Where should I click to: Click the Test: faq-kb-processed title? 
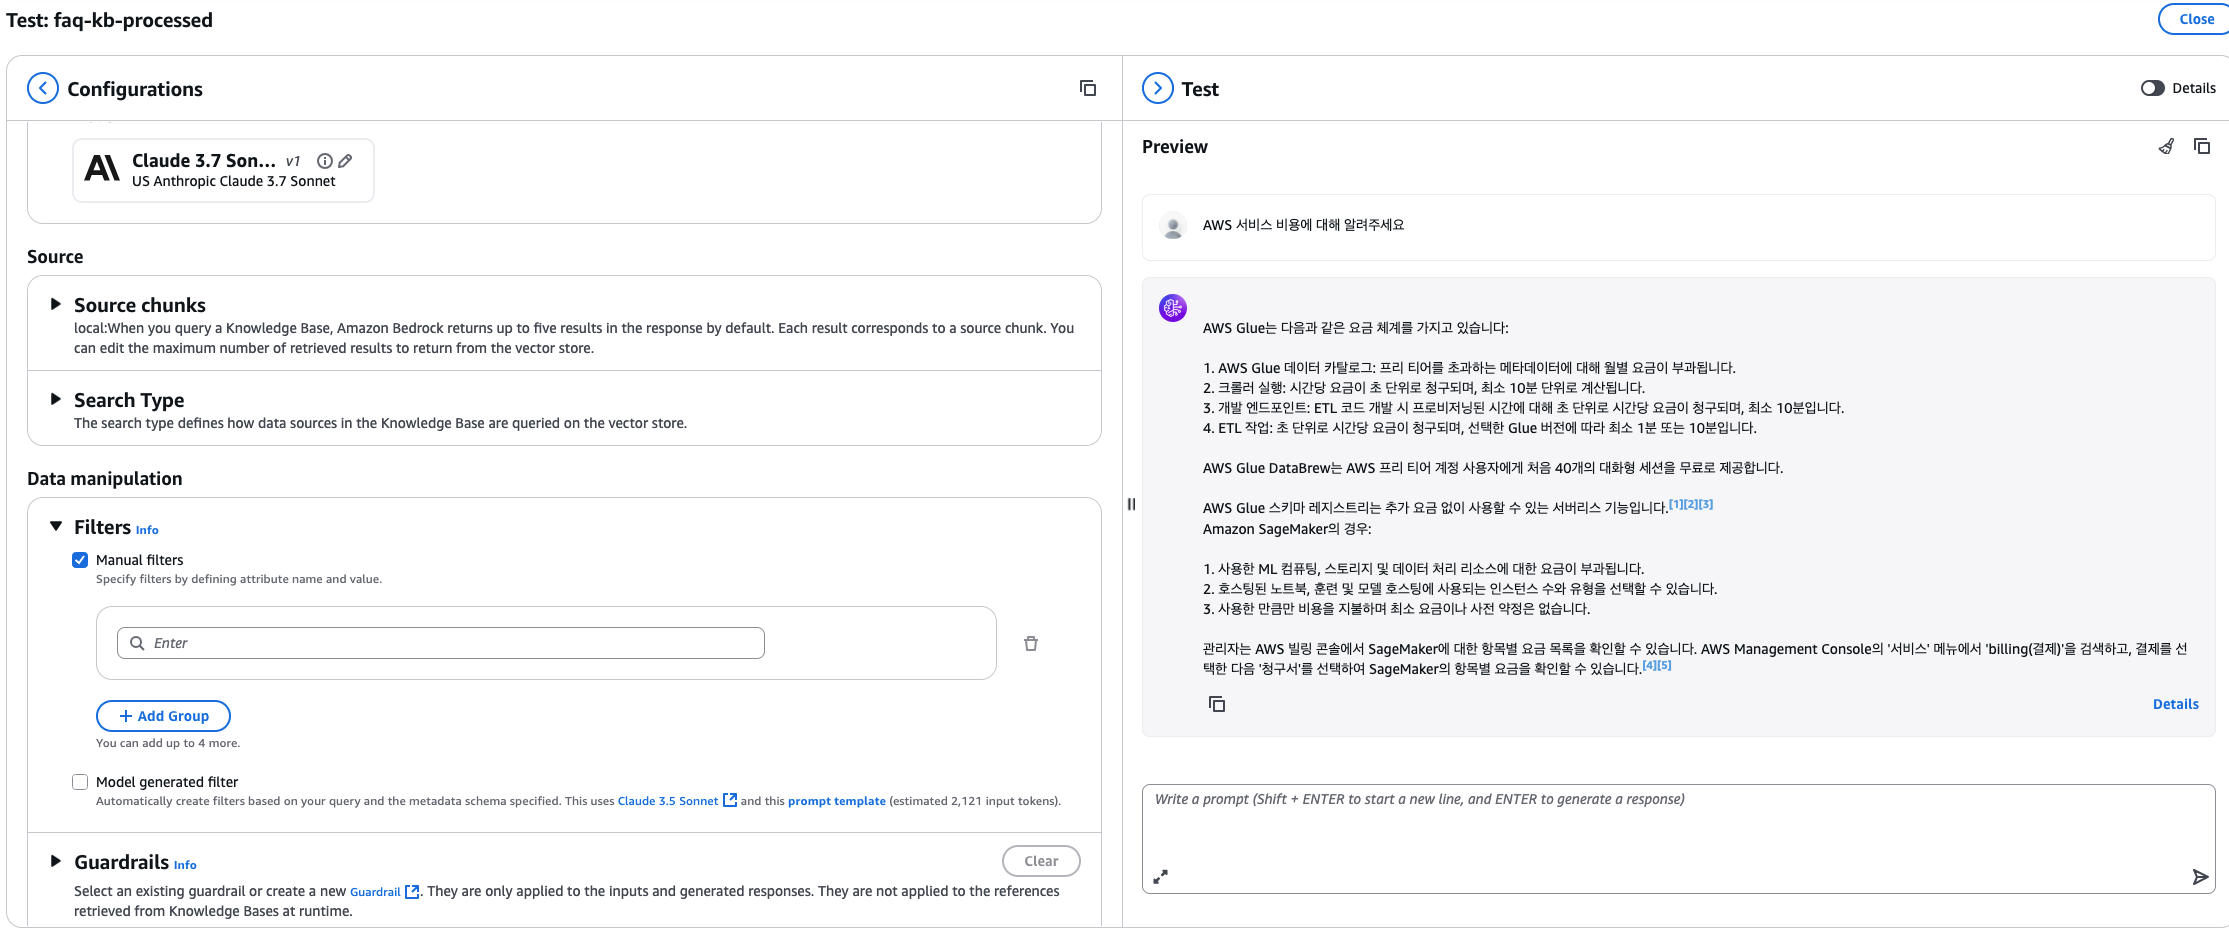click(109, 20)
